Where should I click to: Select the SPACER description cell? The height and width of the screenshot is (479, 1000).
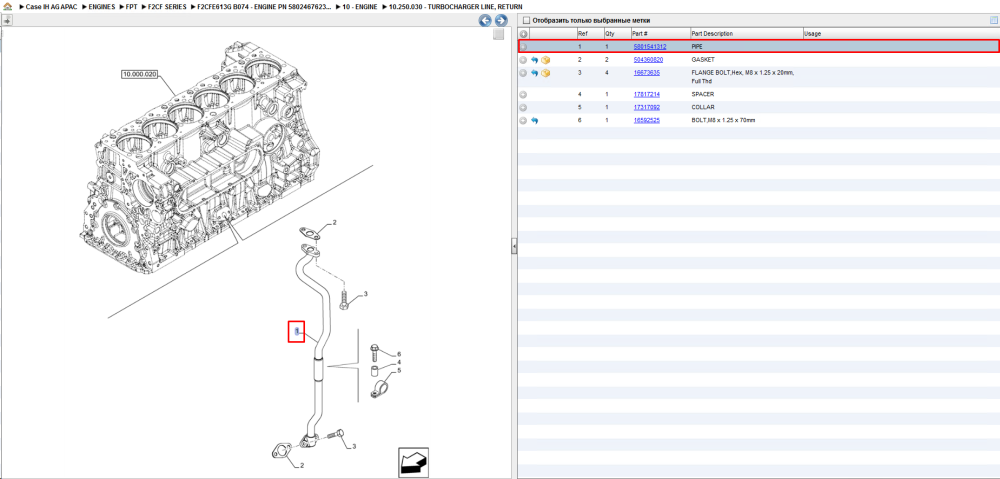746,94
